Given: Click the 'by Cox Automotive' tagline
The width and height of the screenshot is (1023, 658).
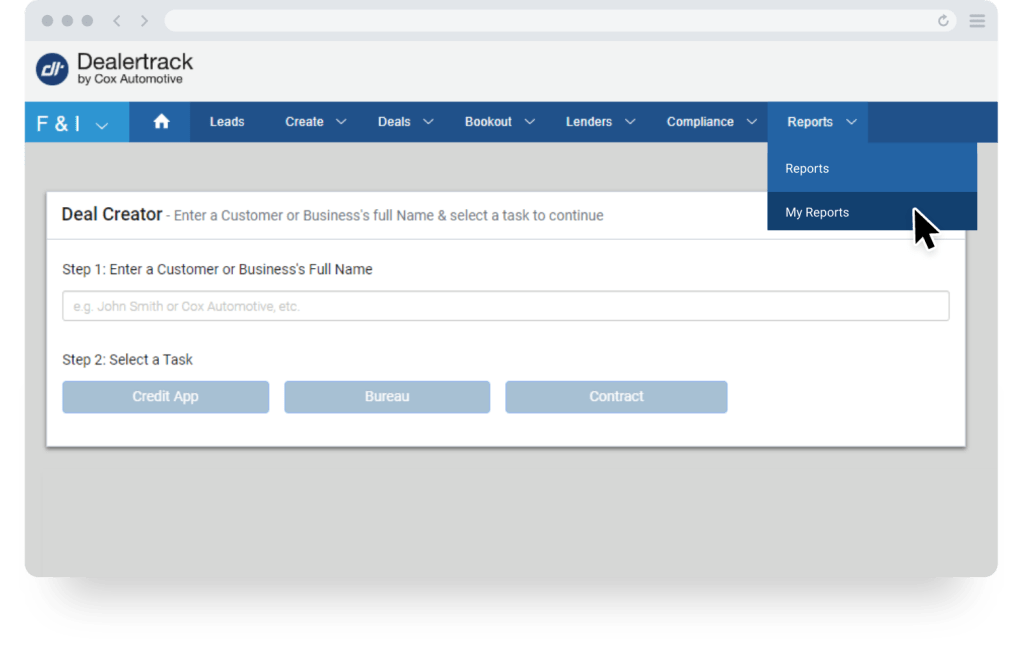Looking at the screenshot, I should 130,80.
